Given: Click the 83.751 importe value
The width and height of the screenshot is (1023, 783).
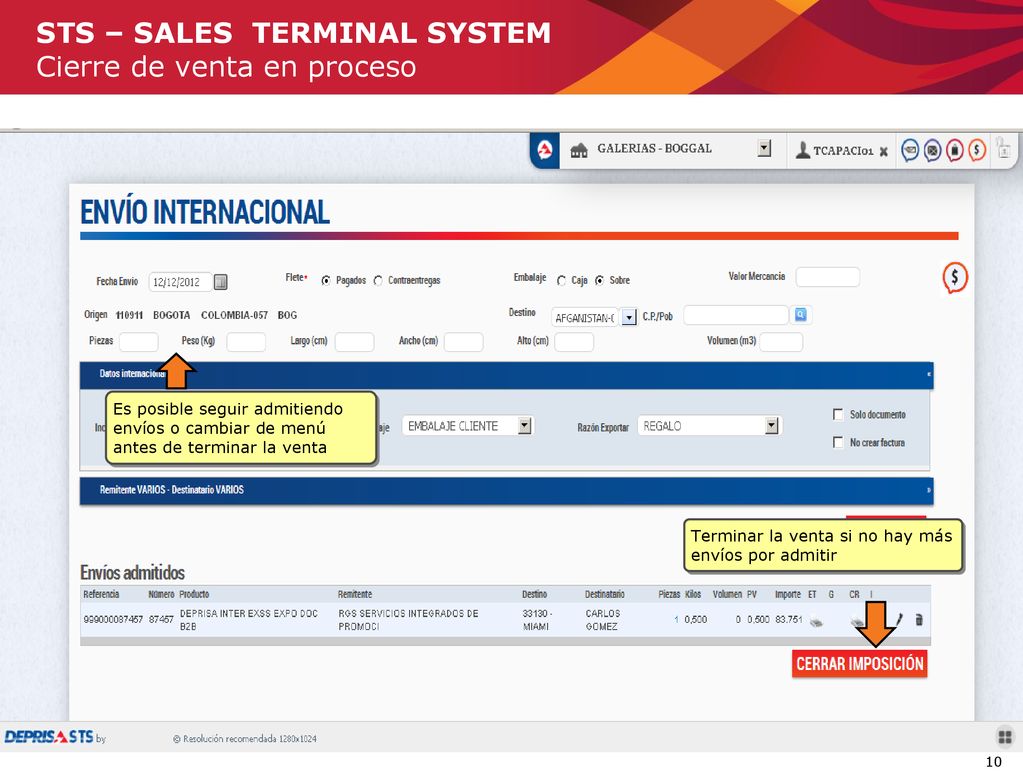Looking at the screenshot, I should [789, 619].
